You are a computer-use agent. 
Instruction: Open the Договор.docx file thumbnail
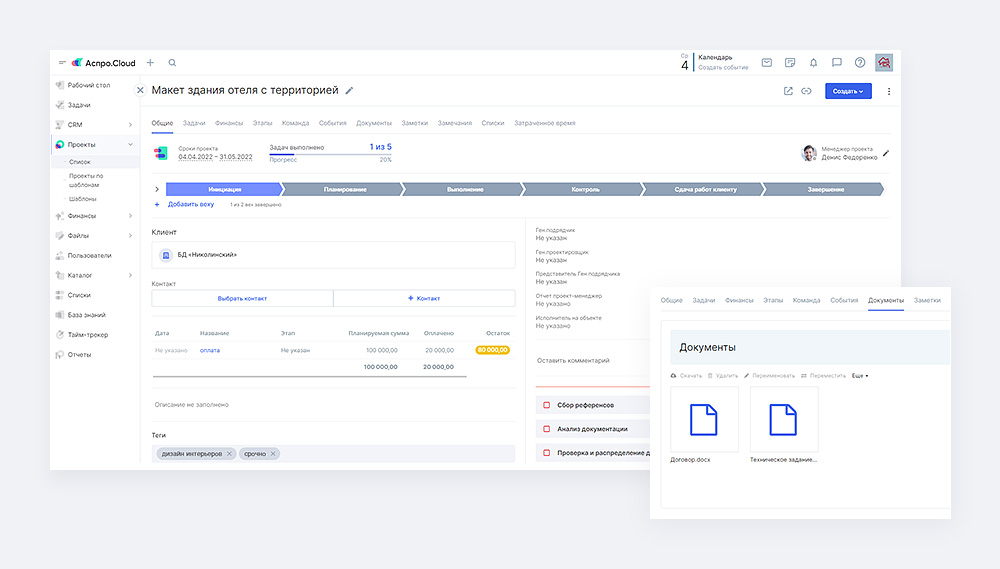pos(704,422)
